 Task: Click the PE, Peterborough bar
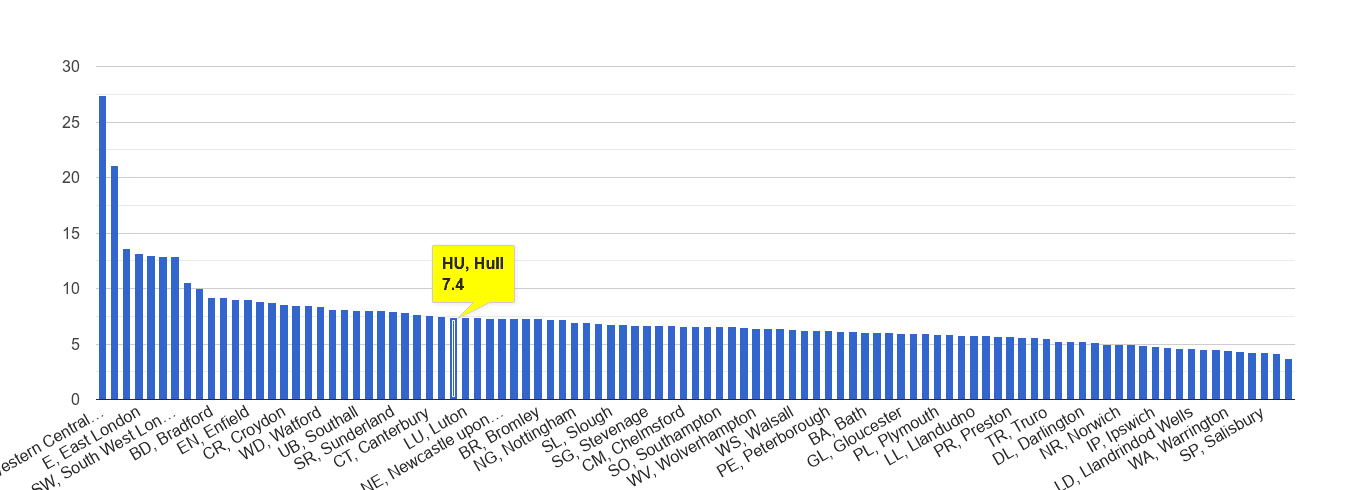pyautogui.click(x=828, y=366)
